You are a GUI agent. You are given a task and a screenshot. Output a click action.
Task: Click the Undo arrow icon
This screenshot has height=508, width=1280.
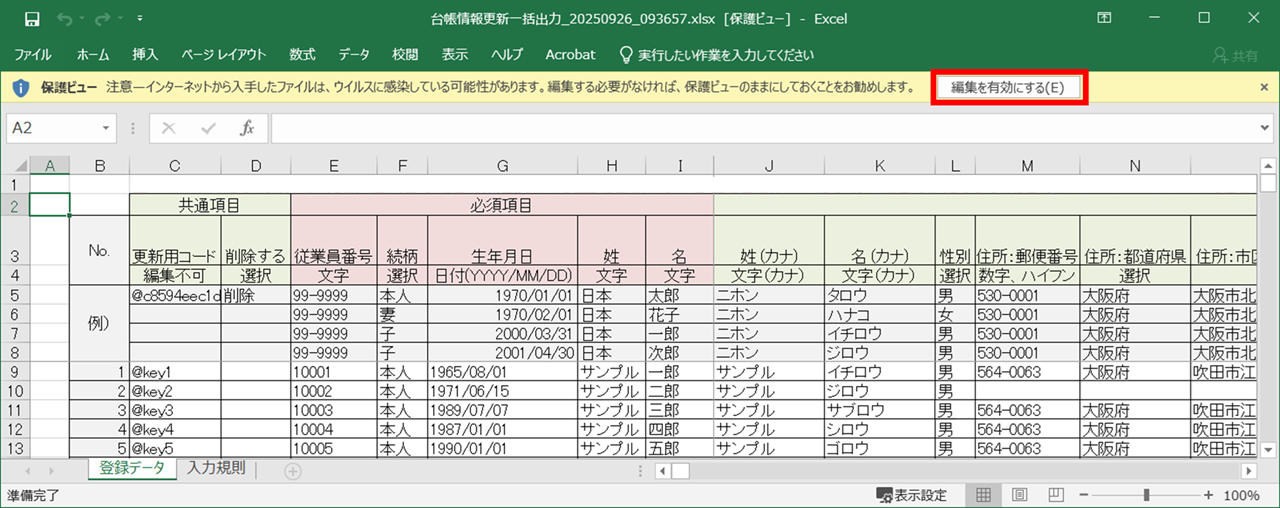point(66,19)
